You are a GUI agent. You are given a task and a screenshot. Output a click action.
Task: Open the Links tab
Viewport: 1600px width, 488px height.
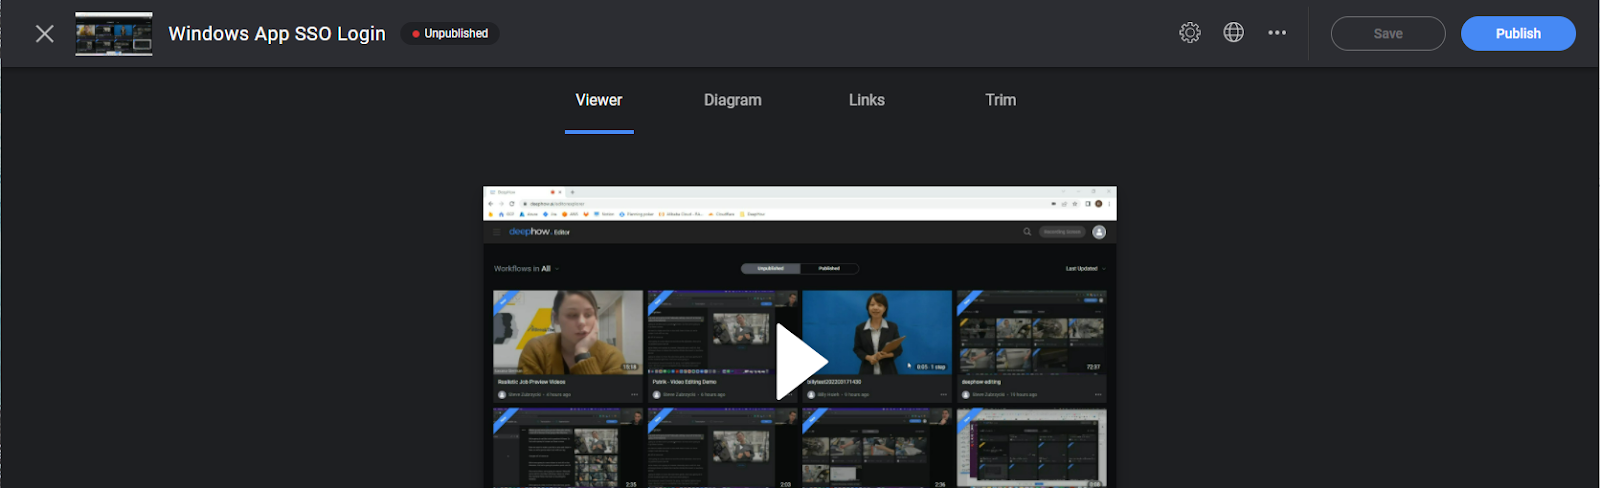pos(867,100)
